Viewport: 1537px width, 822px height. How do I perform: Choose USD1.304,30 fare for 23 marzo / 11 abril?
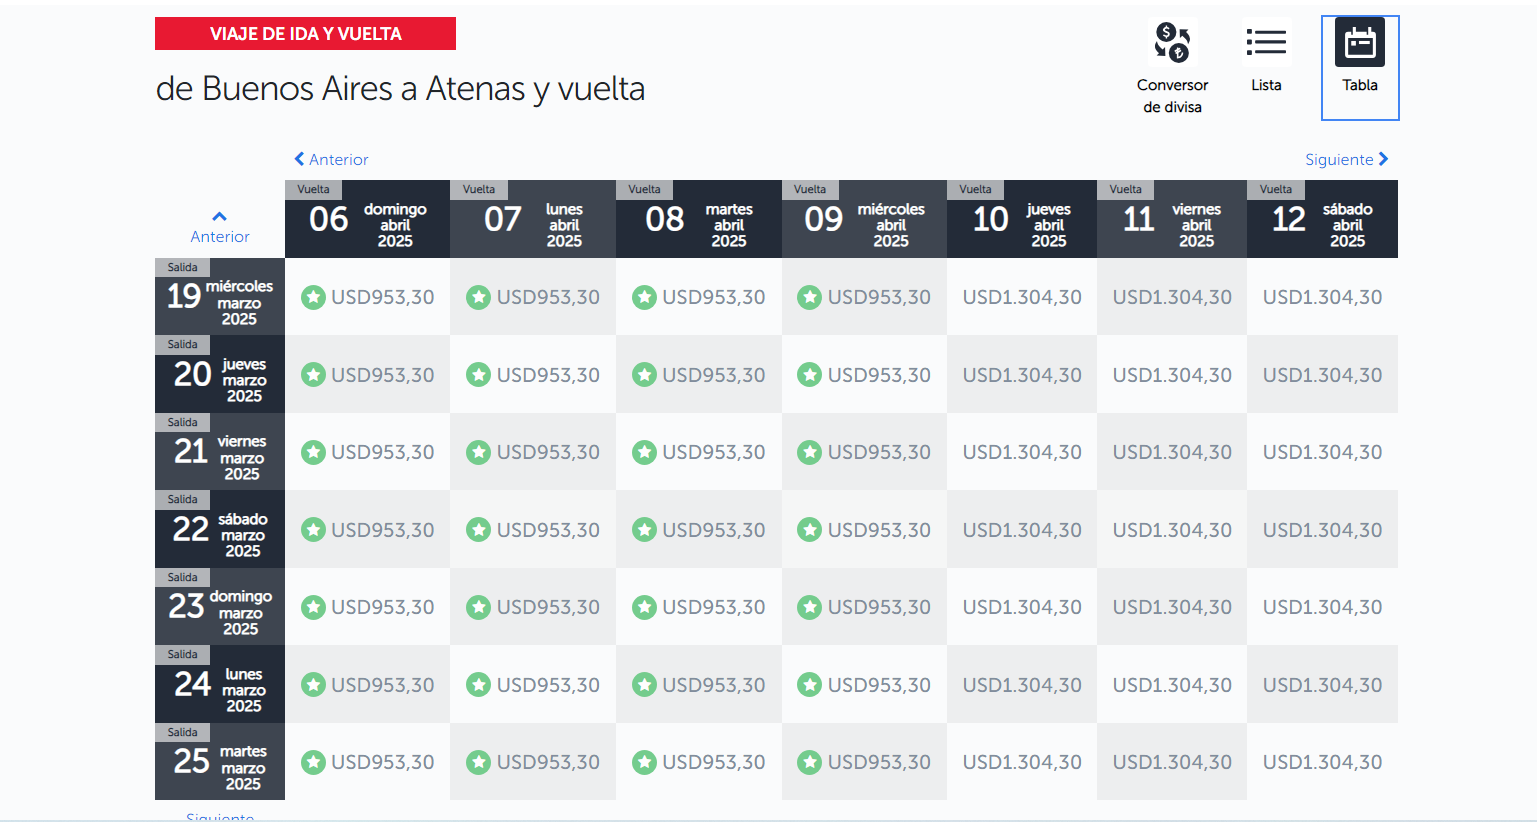(1172, 607)
